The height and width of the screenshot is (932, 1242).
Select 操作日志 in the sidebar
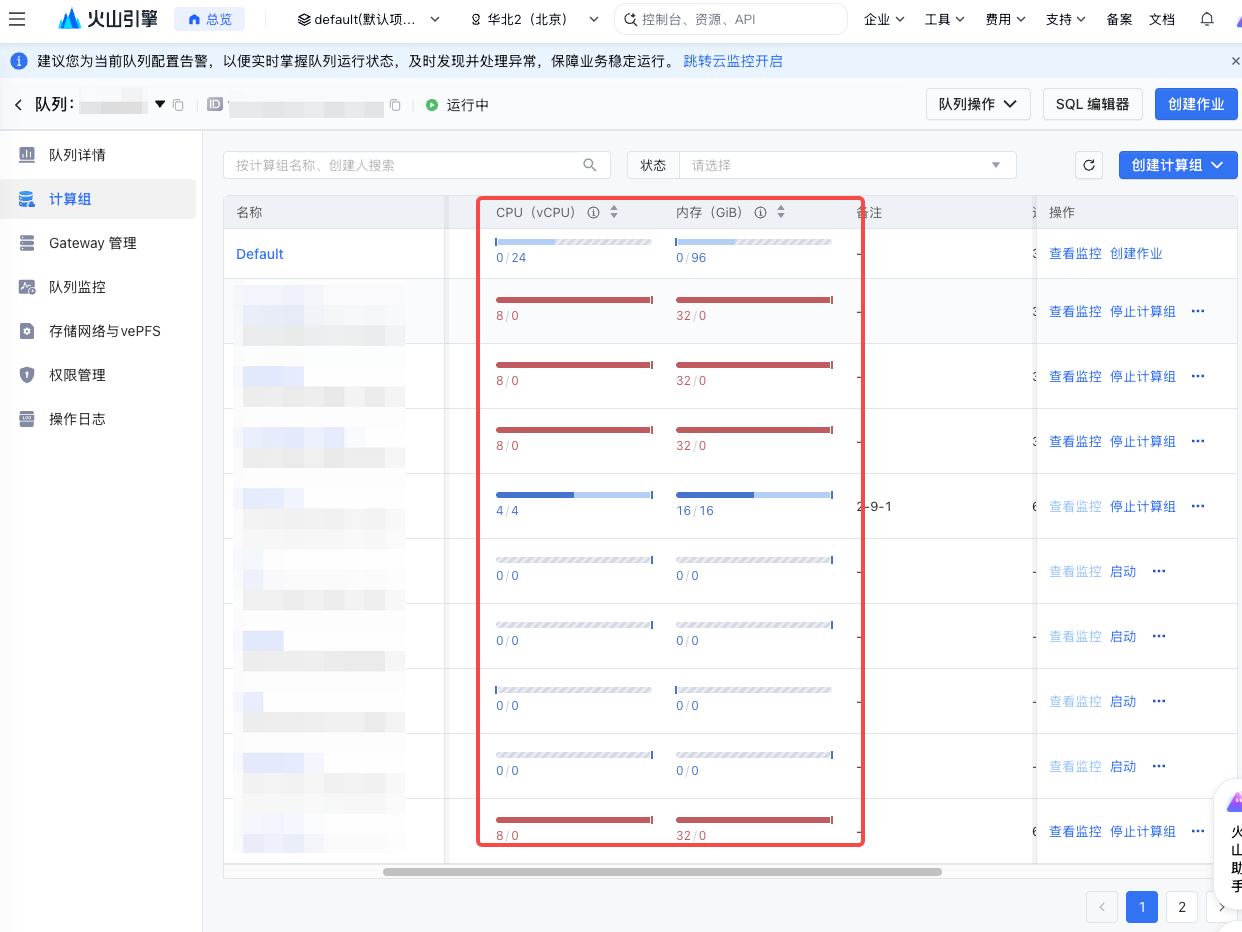tap(99, 419)
